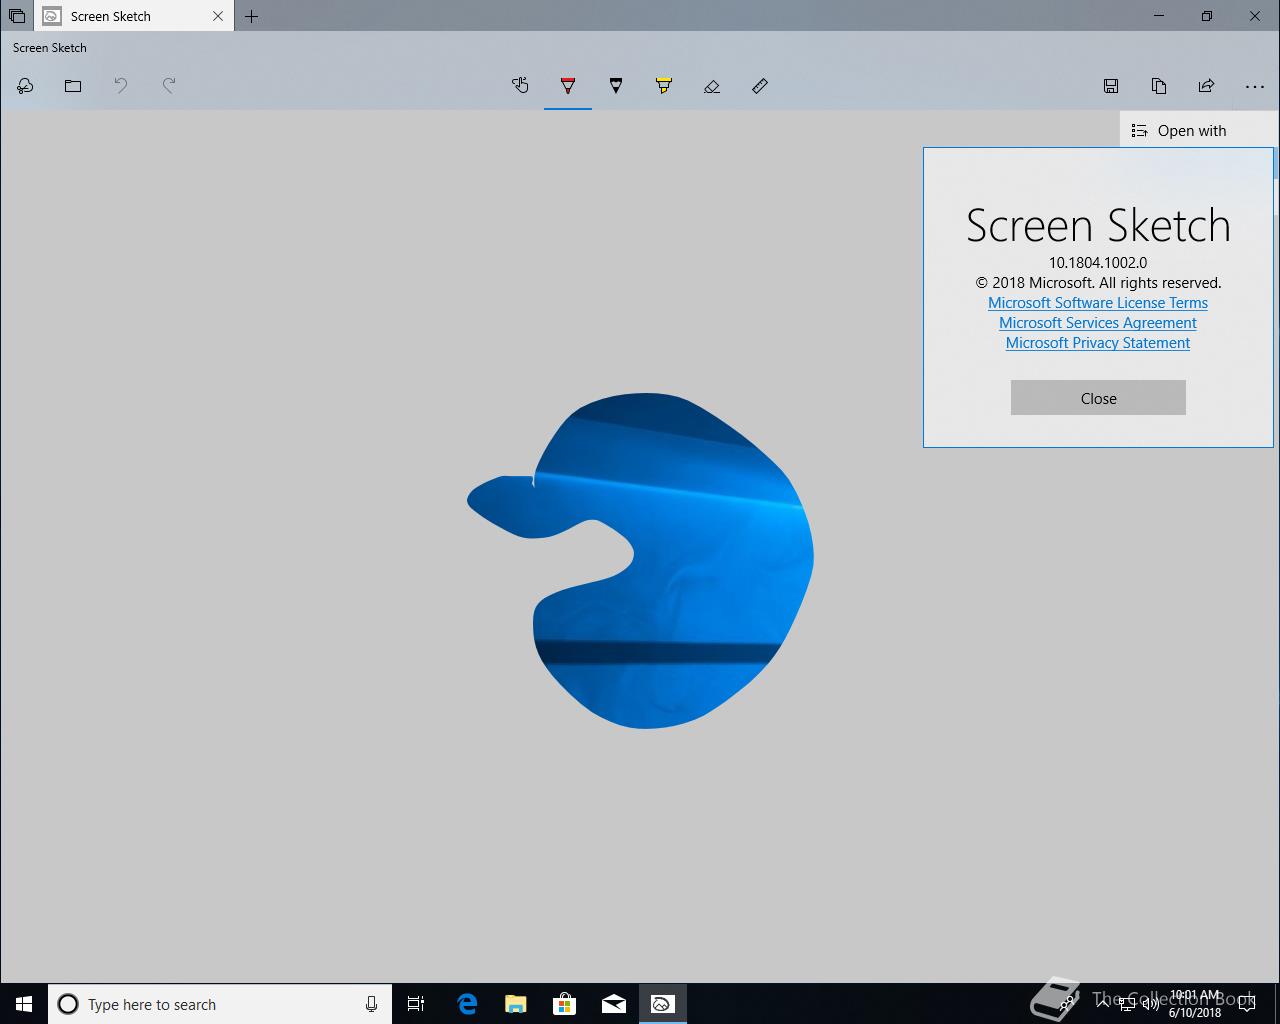
Task: Open Microsoft Software License Terms link
Action: click(1098, 303)
